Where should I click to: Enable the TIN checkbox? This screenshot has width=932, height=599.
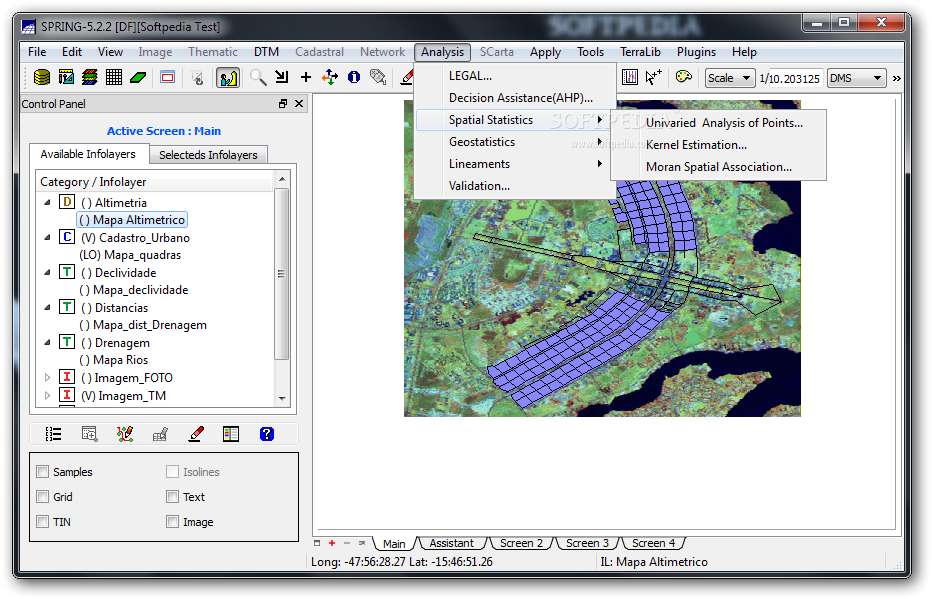pyautogui.click(x=43, y=522)
